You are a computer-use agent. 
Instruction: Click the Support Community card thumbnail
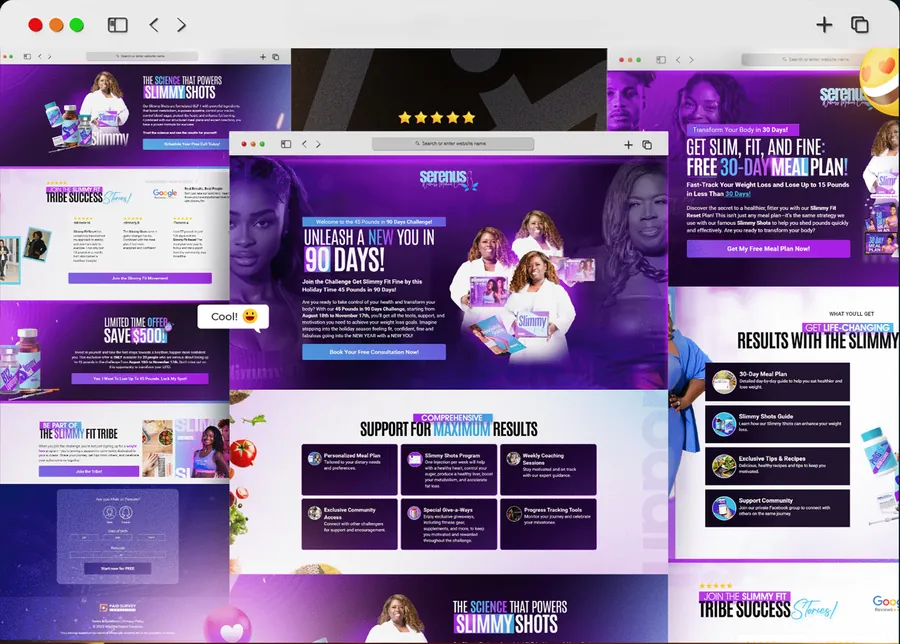pos(724,509)
